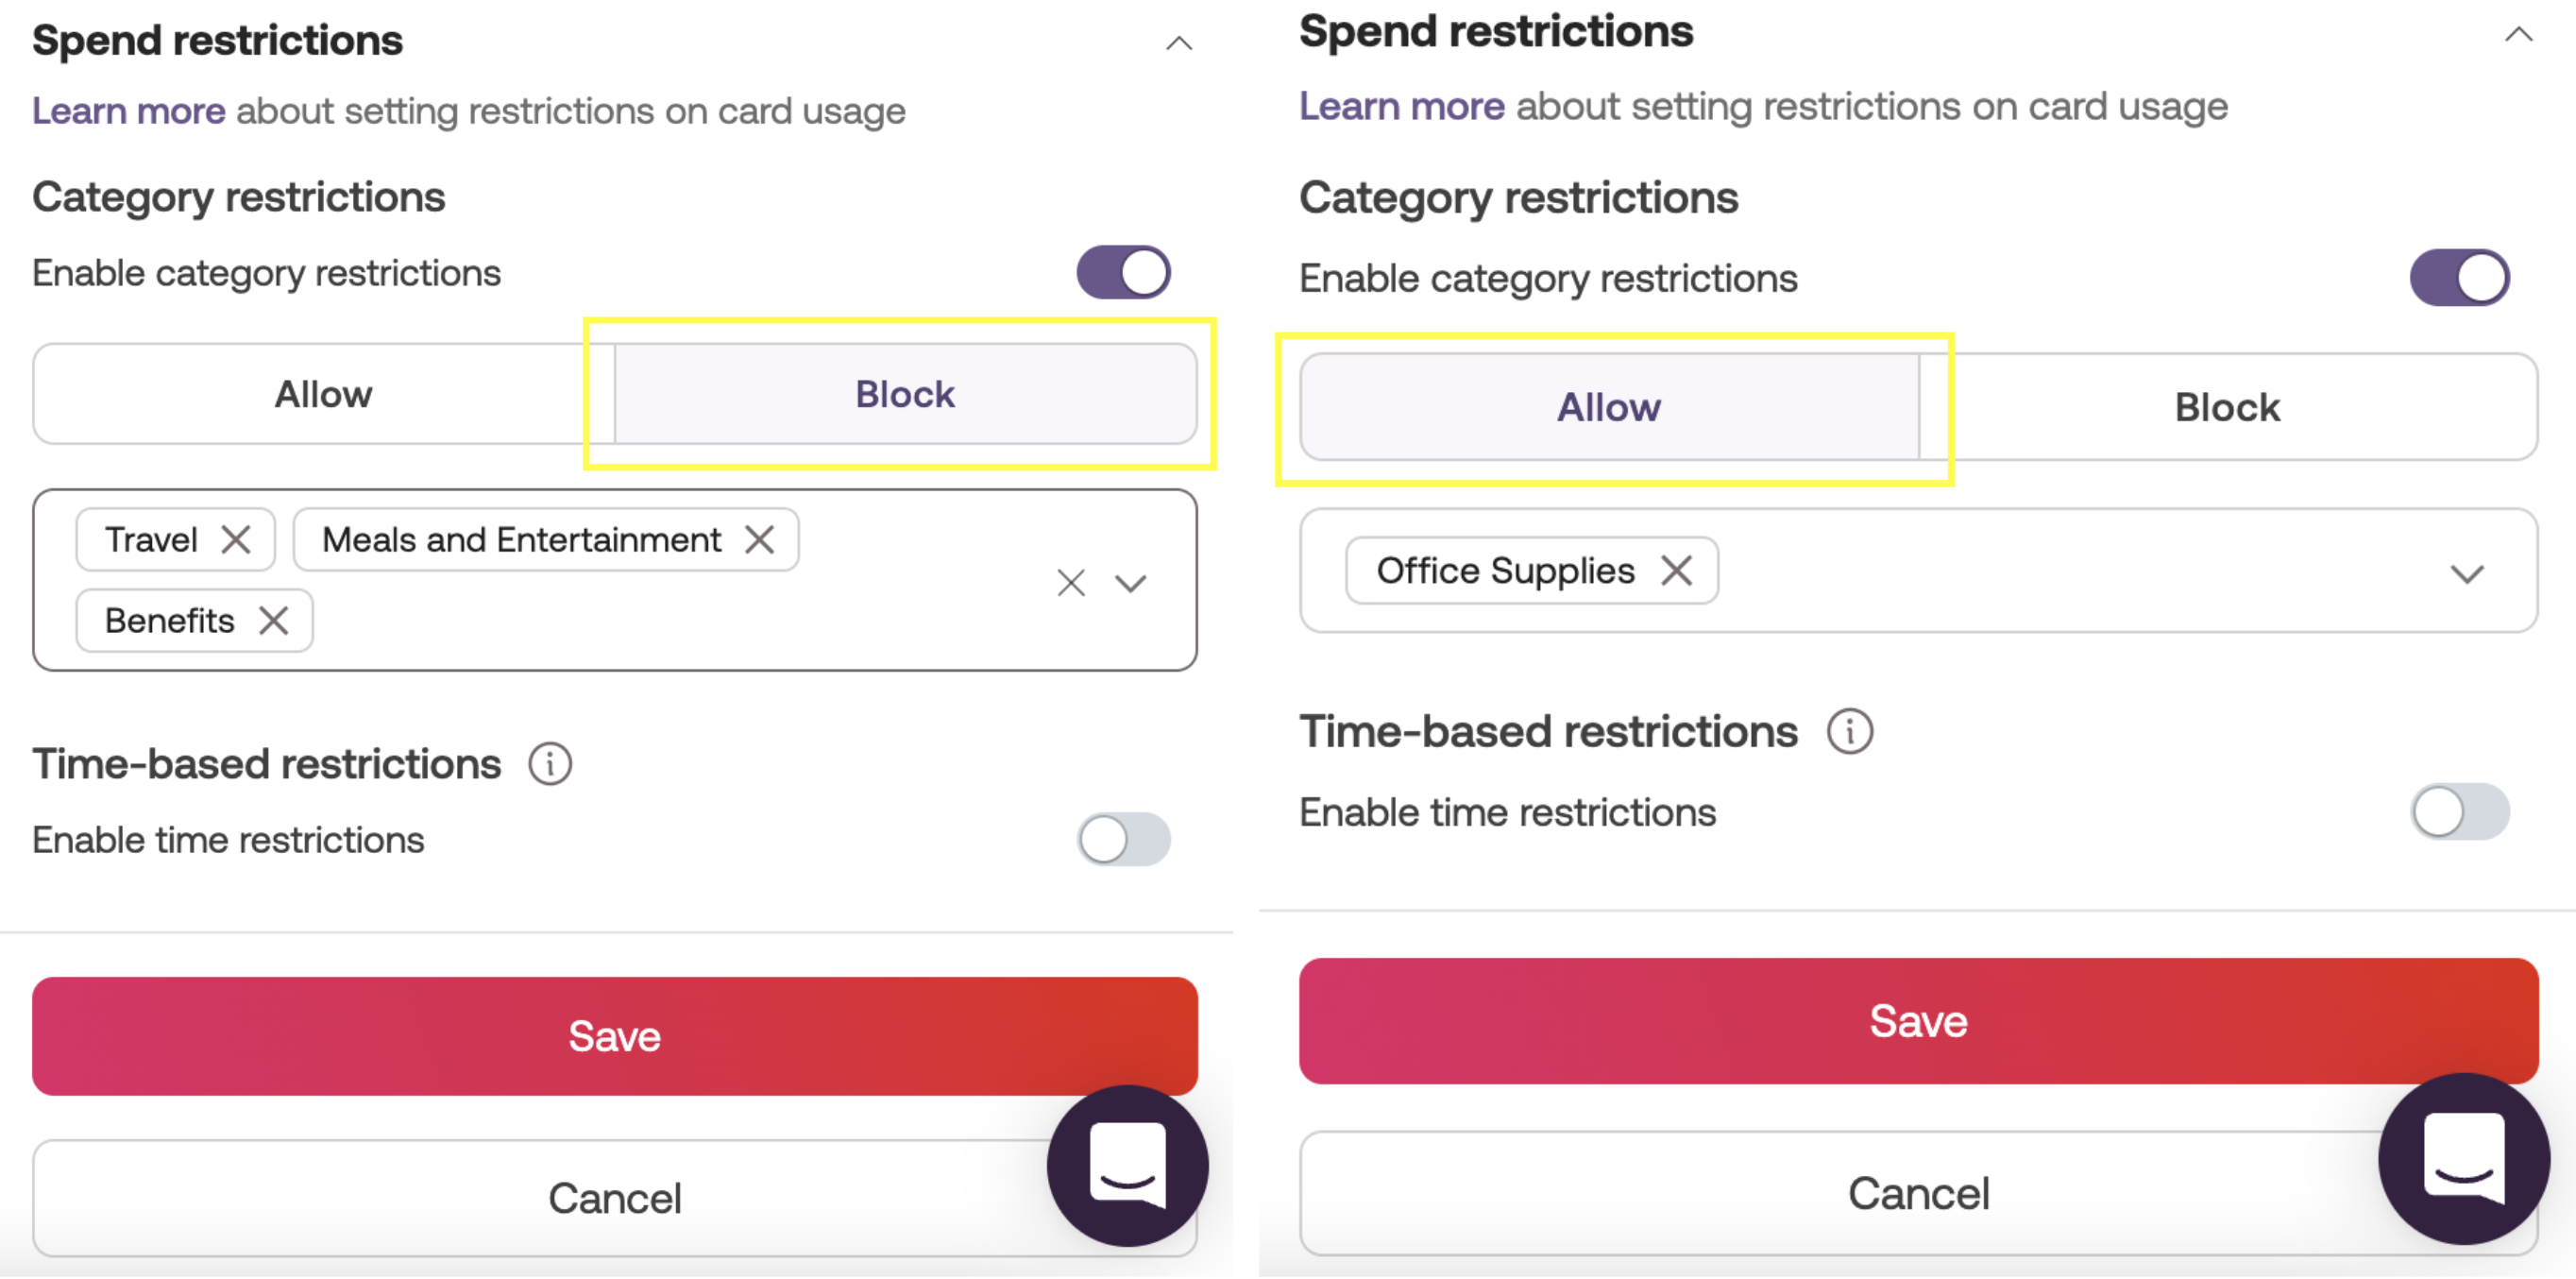2576x1279 pixels.
Task: Enable time restrictions in right panel
Action: (2459, 812)
